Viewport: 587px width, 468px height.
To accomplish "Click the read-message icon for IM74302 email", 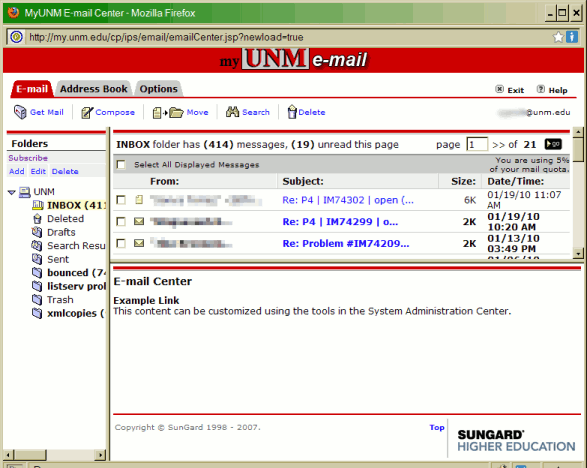I will pyautogui.click(x=139, y=200).
